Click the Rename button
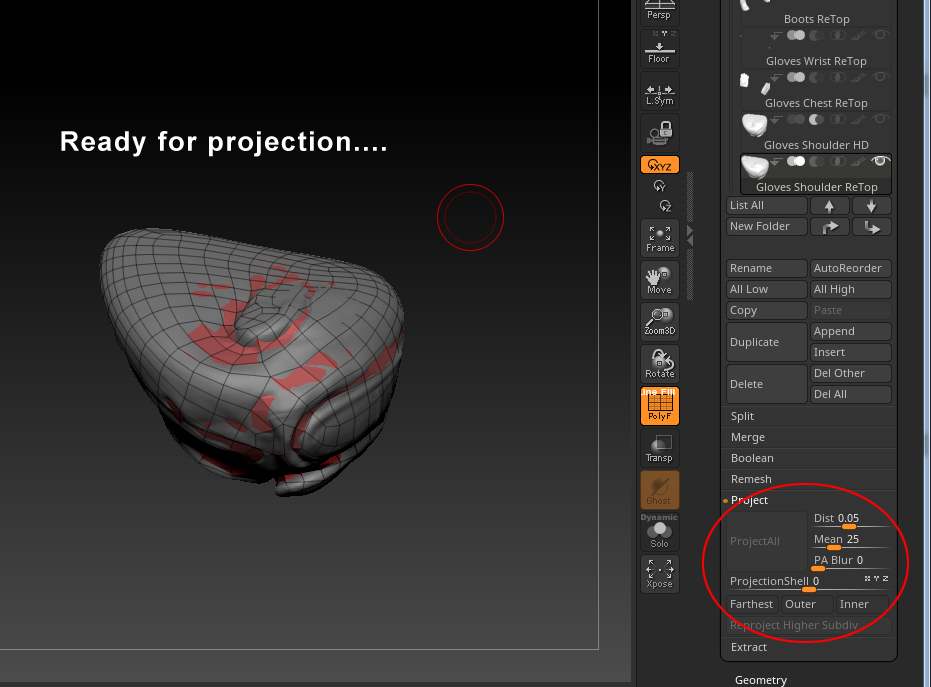931x687 pixels. click(x=767, y=268)
